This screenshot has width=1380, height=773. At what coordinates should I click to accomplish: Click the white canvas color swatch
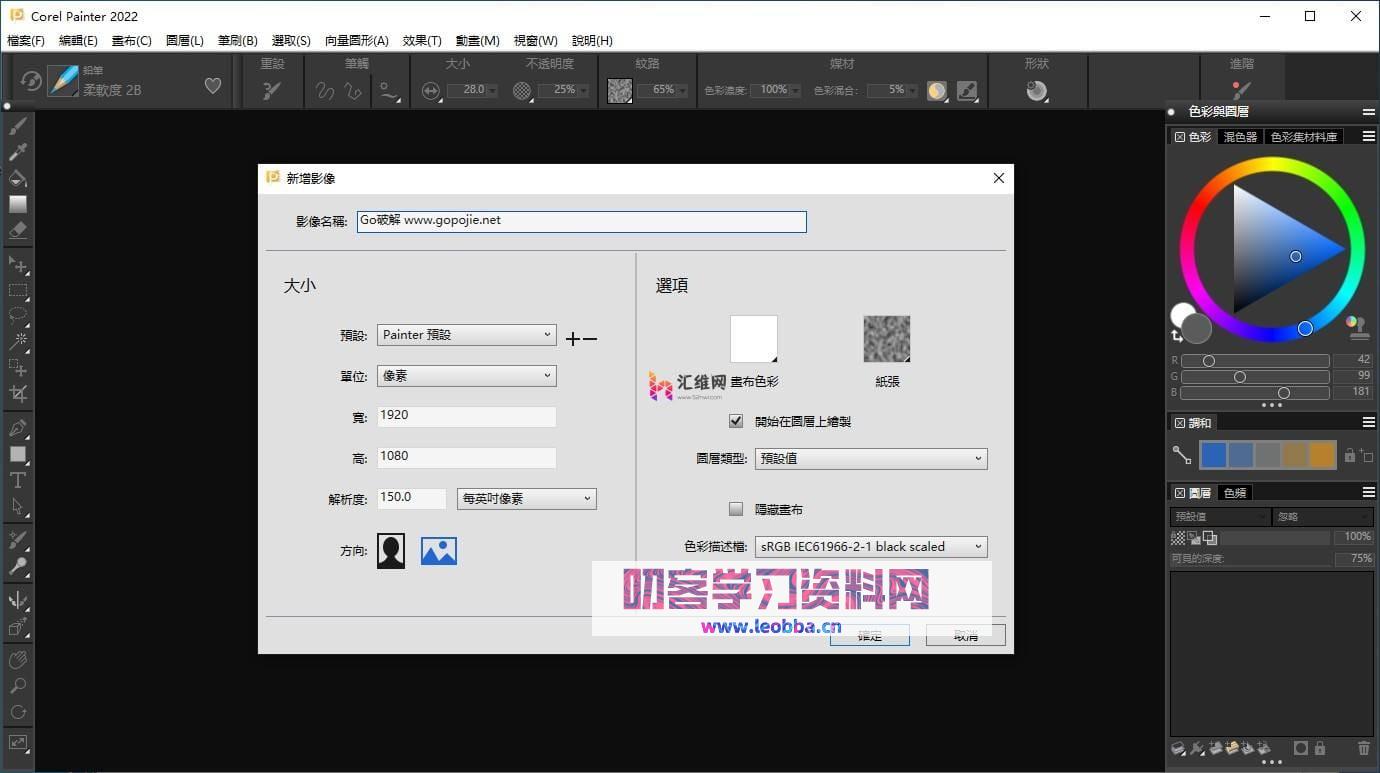(753, 339)
